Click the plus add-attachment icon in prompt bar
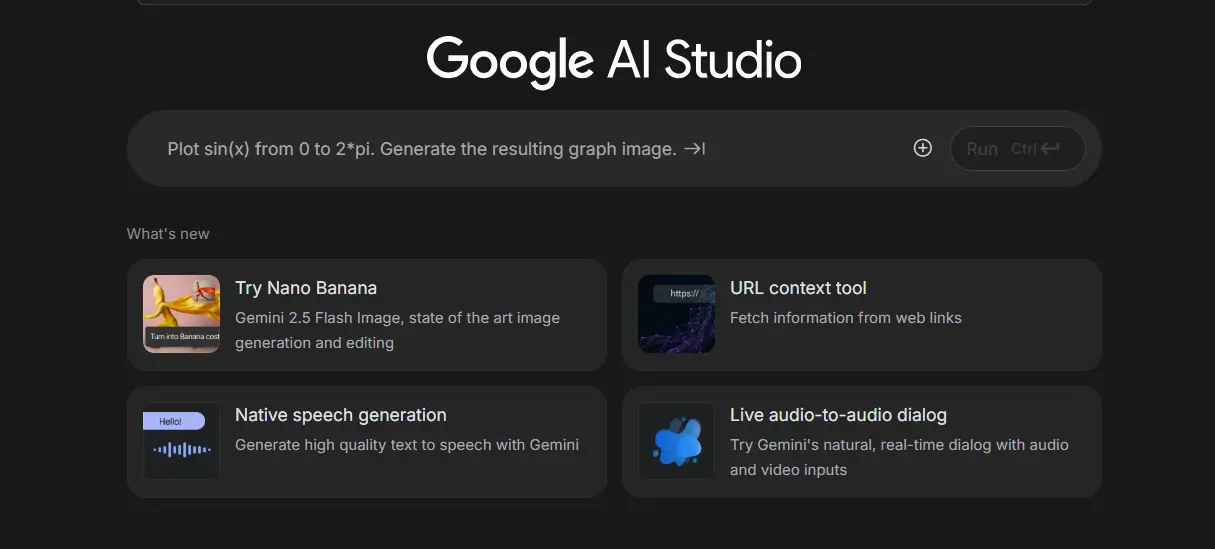The height and width of the screenshot is (549, 1215). [923, 148]
